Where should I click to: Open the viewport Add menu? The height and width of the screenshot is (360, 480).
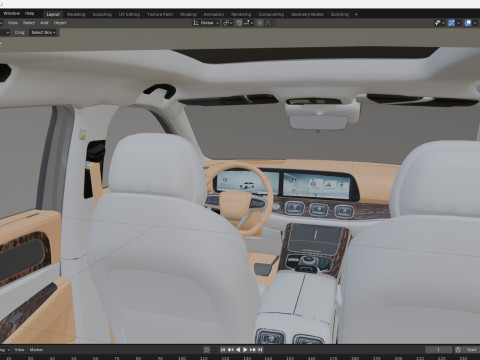click(x=44, y=23)
